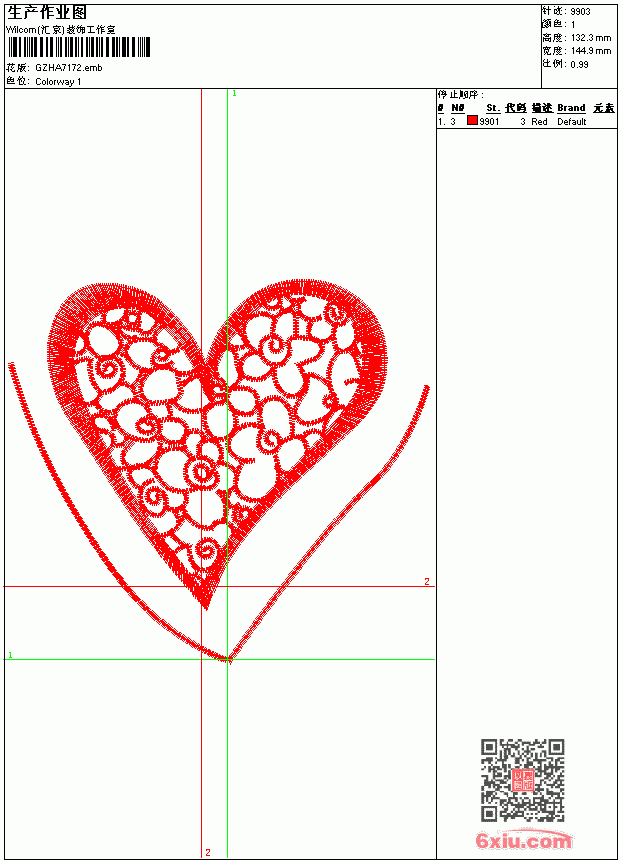The height and width of the screenshot is (860, 620).
Task: Click the Brand column header
Action: tap(571, 108)
